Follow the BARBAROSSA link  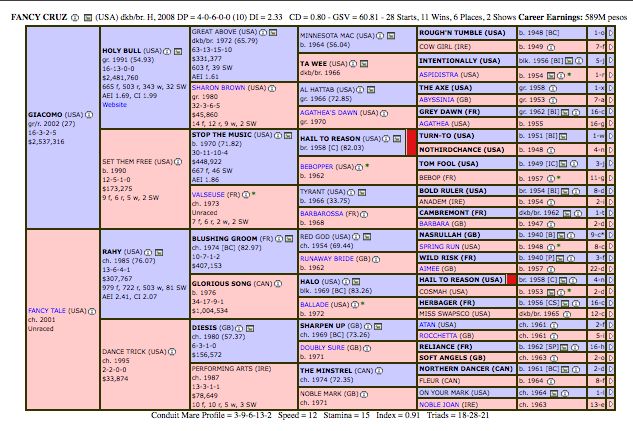(324, 213)
